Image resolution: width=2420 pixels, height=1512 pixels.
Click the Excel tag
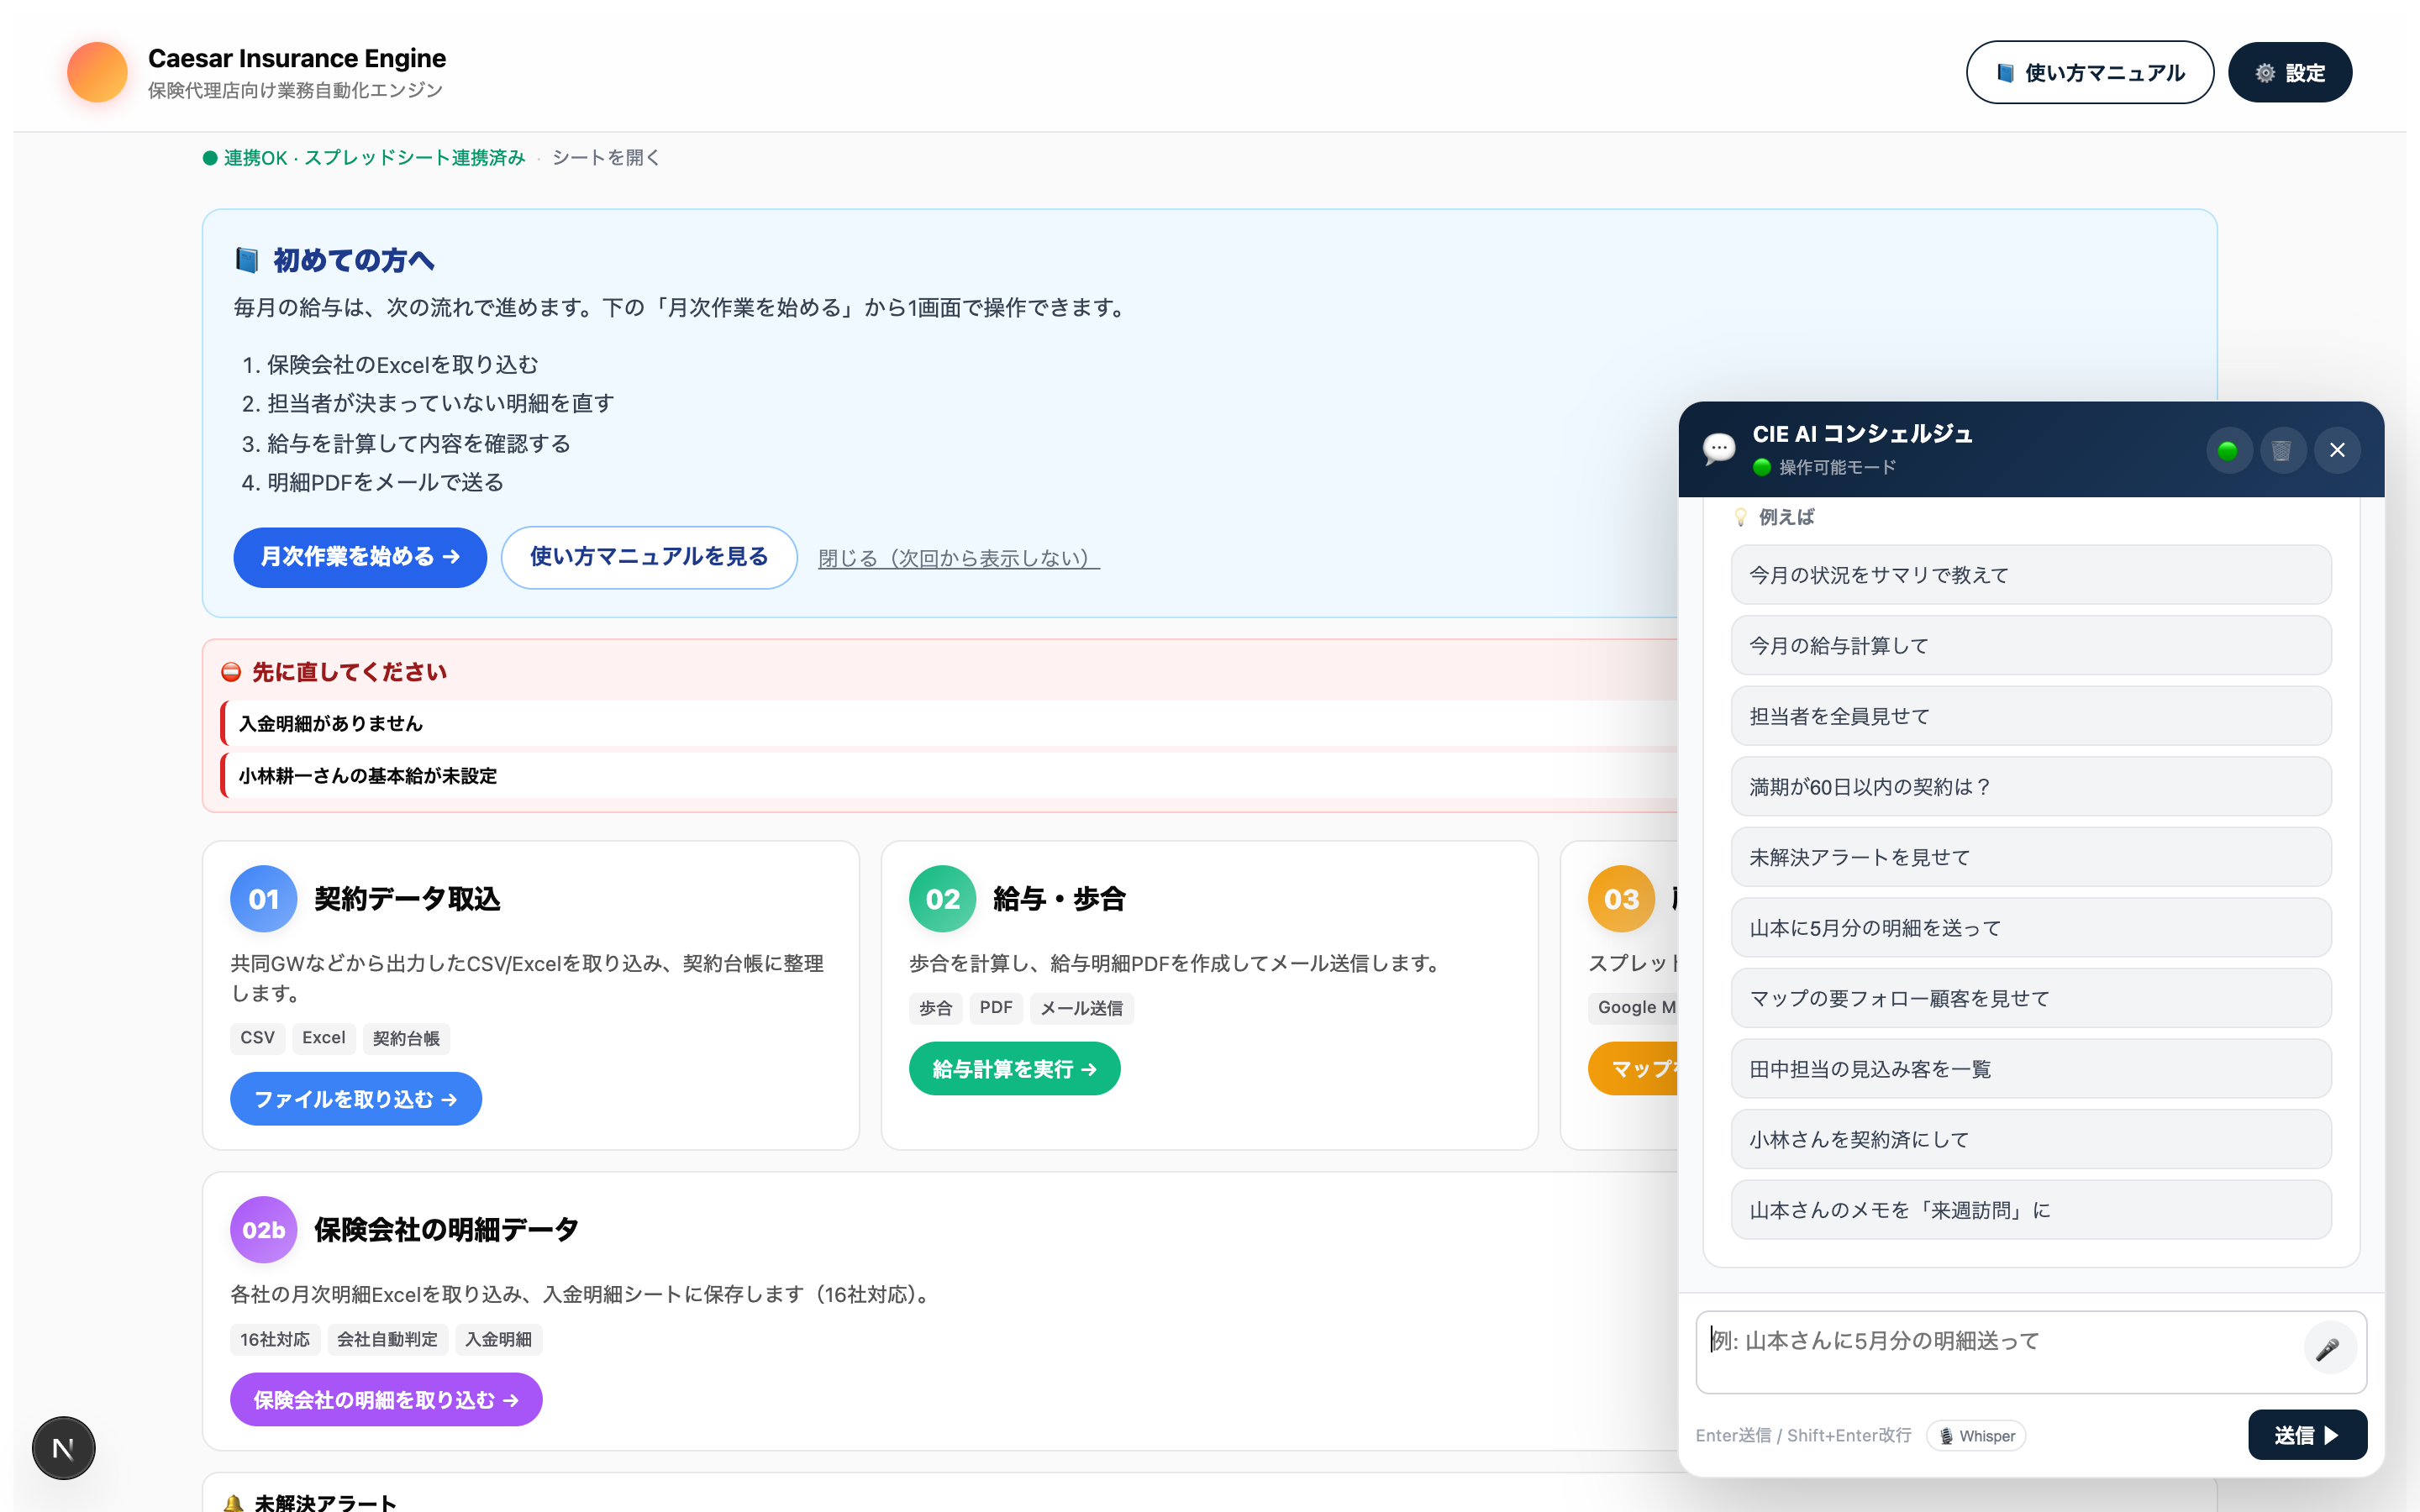click(324, 1038)
